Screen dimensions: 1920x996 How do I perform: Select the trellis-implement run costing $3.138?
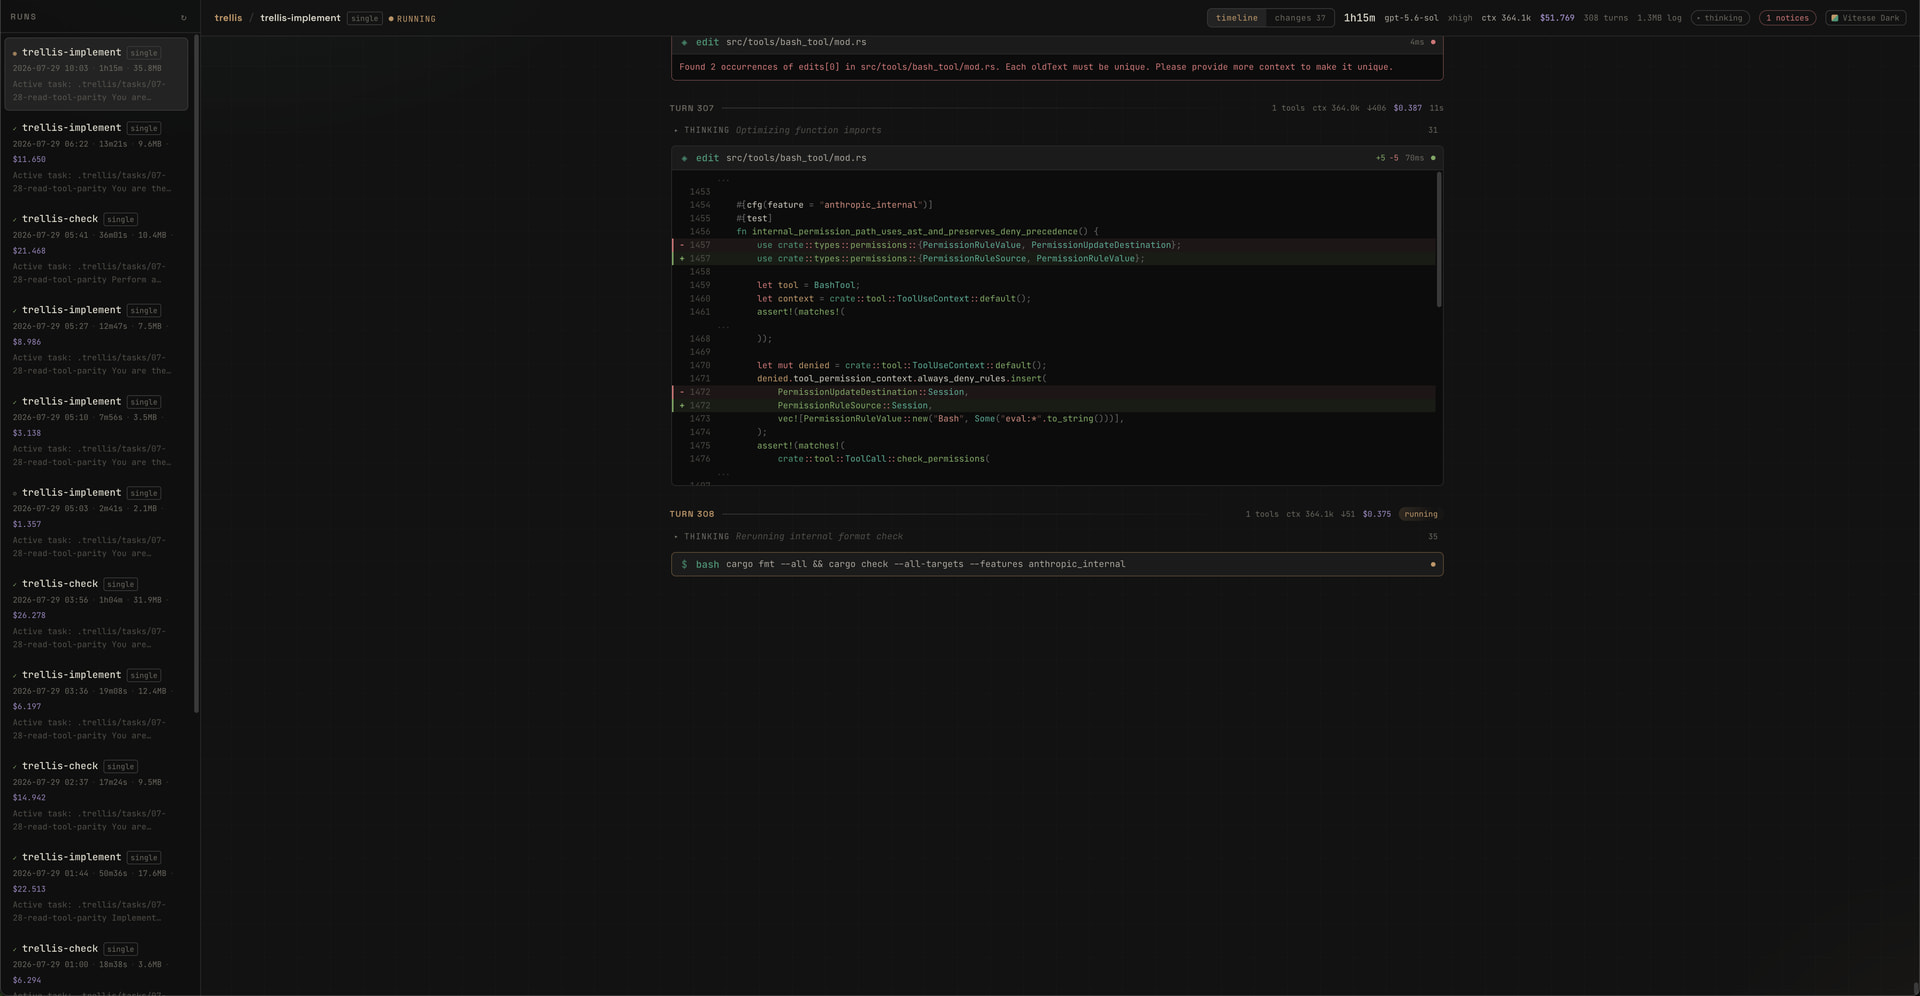tap(96, 431)
